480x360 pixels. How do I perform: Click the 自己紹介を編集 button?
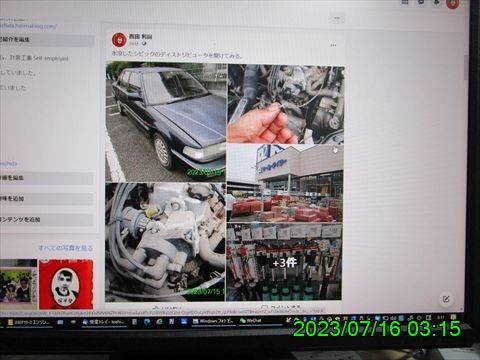pos(47,40)
